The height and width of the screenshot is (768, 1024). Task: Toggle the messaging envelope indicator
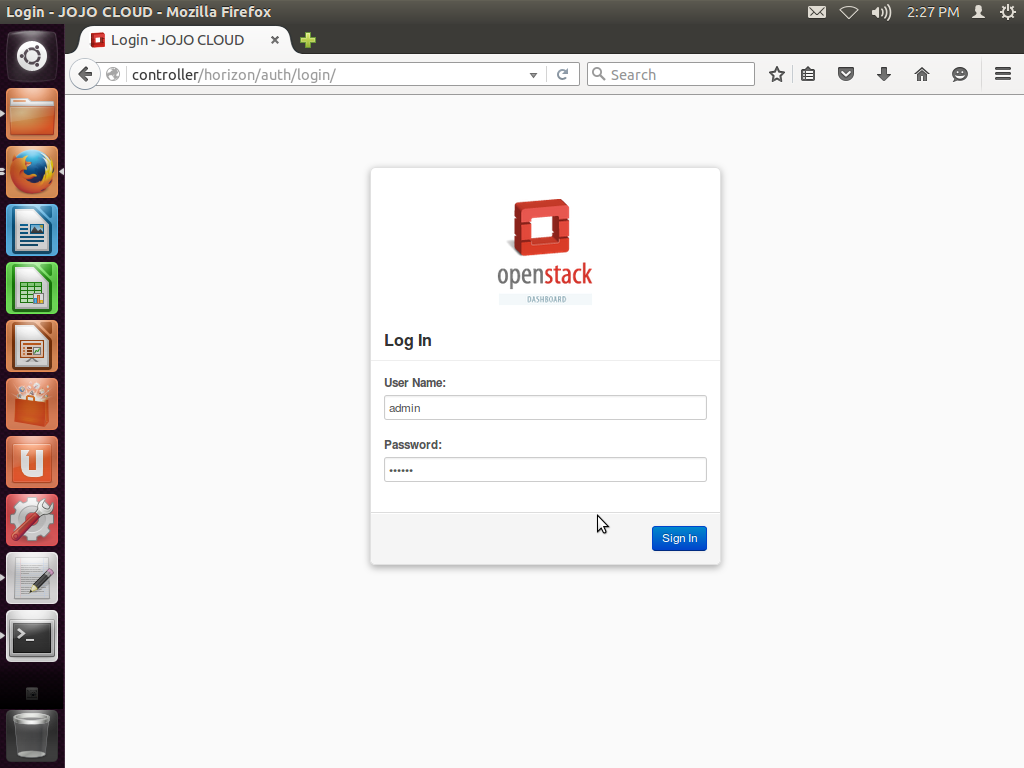(x=816, y=12)
